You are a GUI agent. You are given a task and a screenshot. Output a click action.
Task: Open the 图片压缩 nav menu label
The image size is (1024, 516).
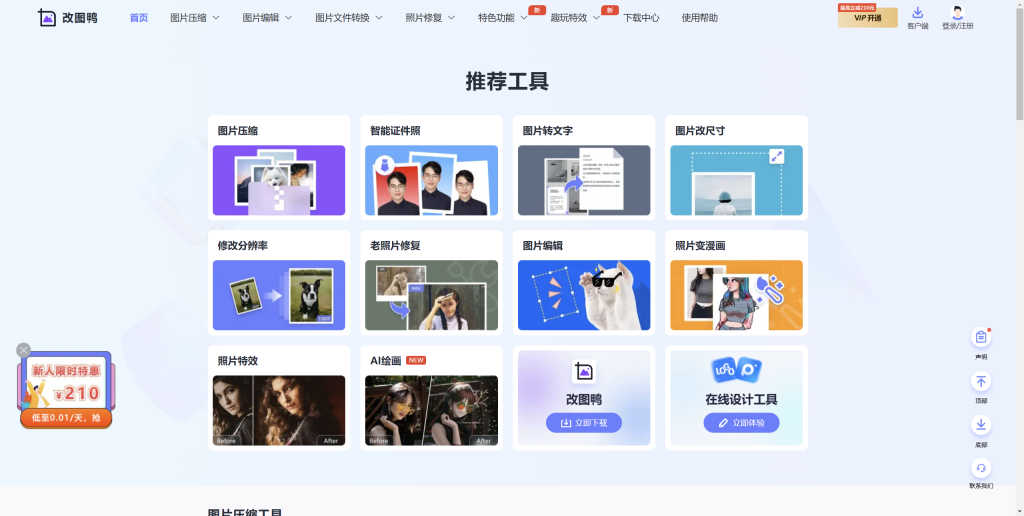[188, 18]
